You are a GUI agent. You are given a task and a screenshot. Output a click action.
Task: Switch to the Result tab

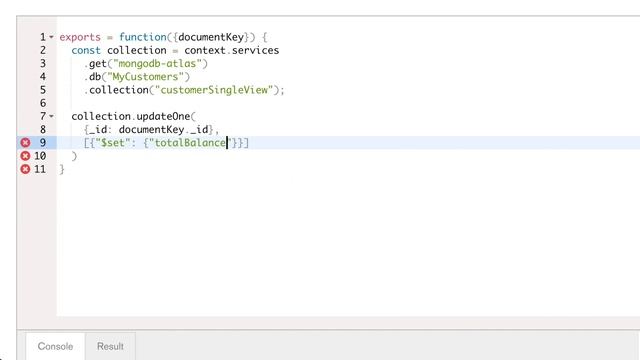pyautogui.click(x=110, y=346)
